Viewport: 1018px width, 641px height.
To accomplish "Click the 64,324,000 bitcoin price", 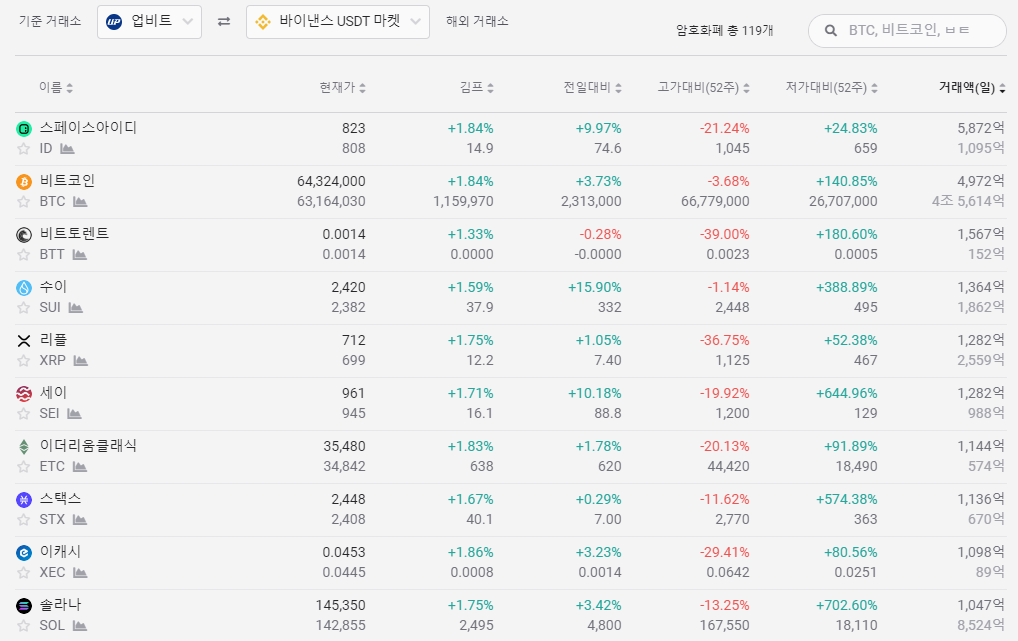I will tap(331, 181).
